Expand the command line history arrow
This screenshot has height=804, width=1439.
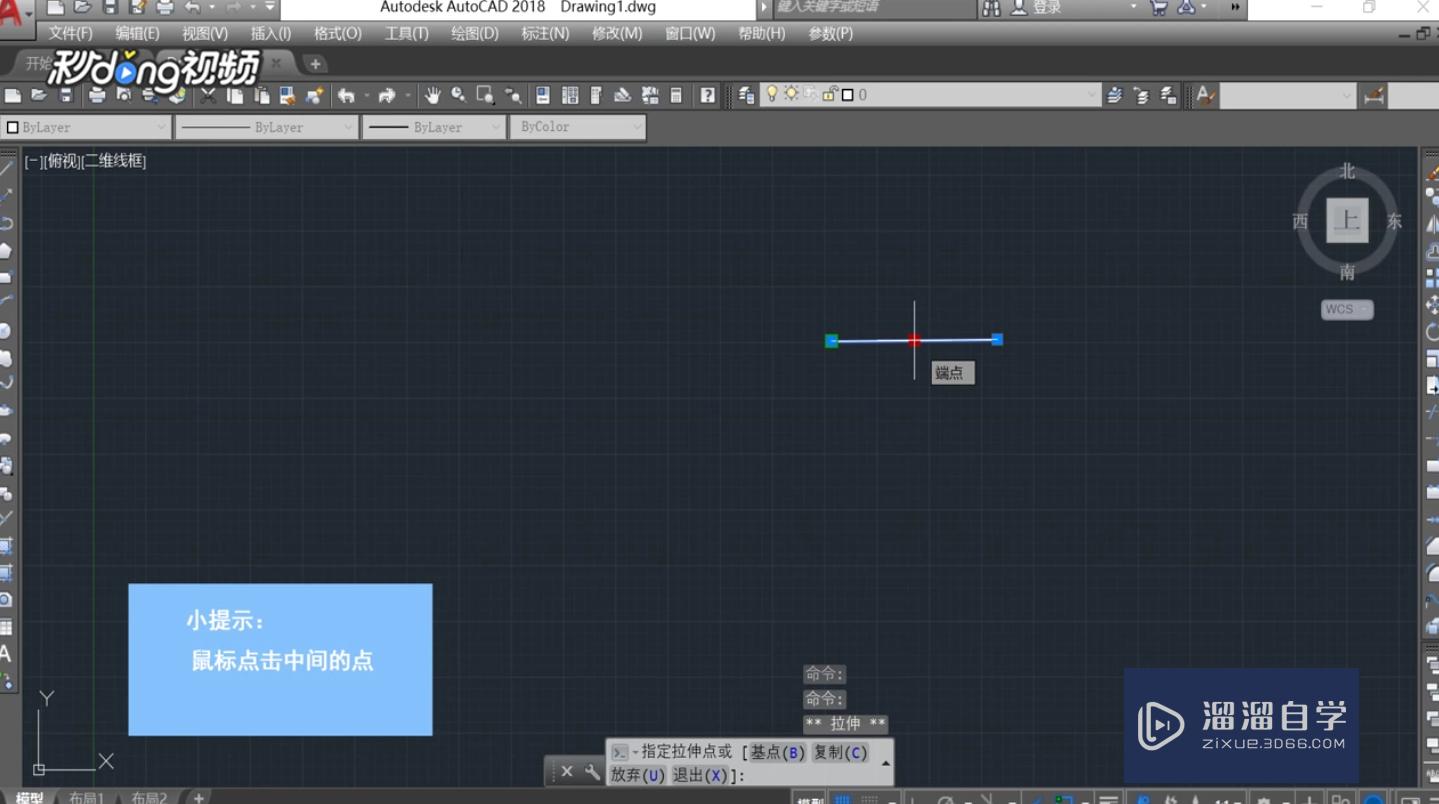point(886,763)
